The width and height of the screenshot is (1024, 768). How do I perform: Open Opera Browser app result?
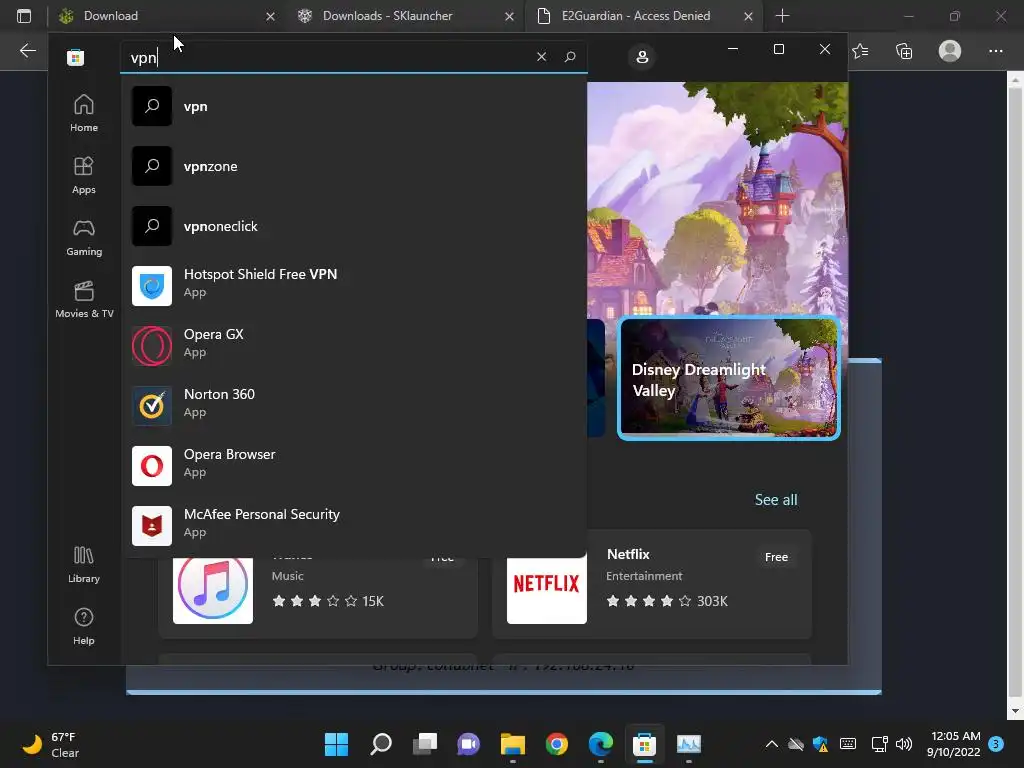coord(354,466)
